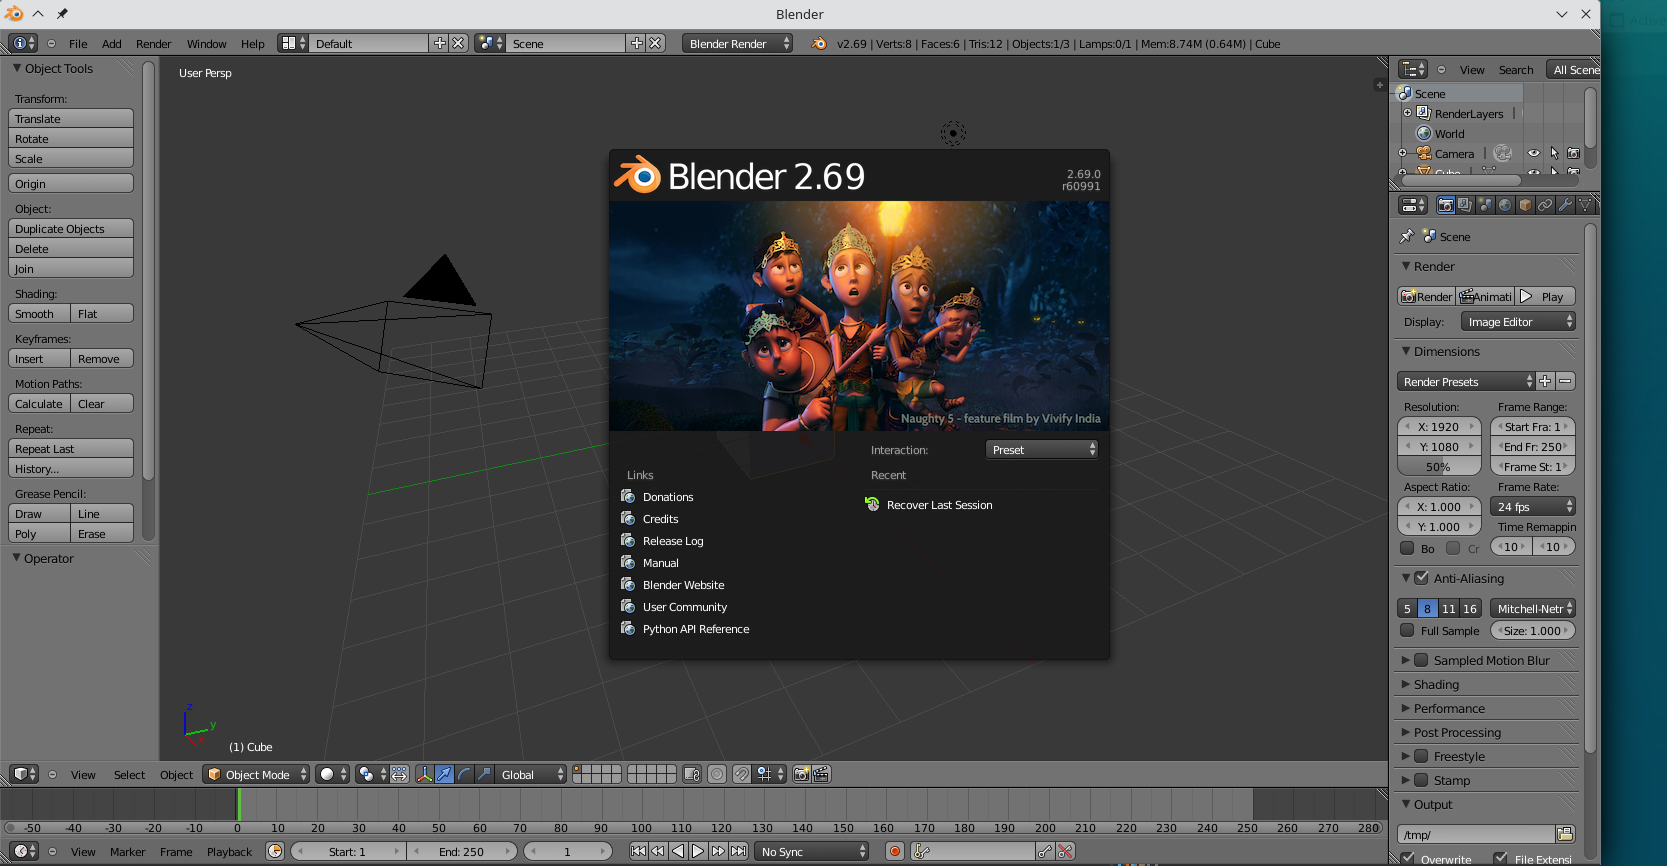1667x866 pixels.
Task: Open the Render menu in top bar
Action: (153, 44)
